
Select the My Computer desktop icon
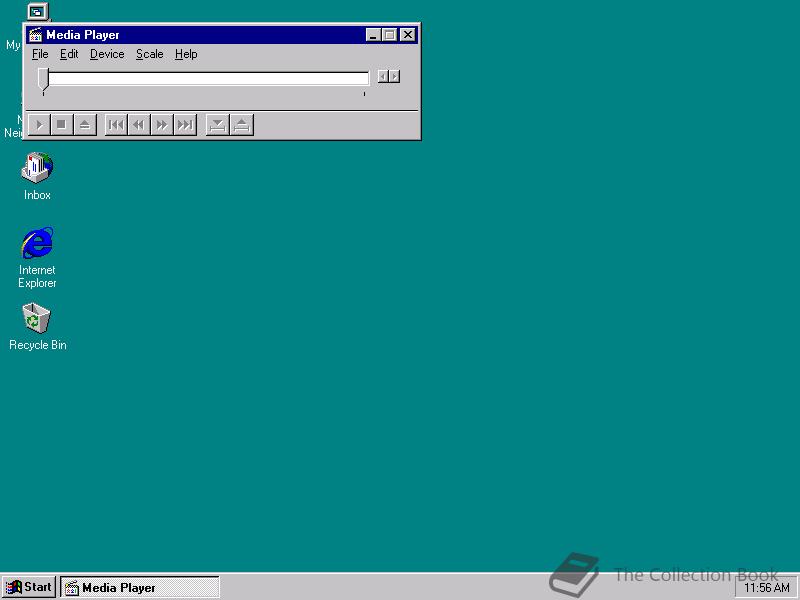(x=38, y=12)
